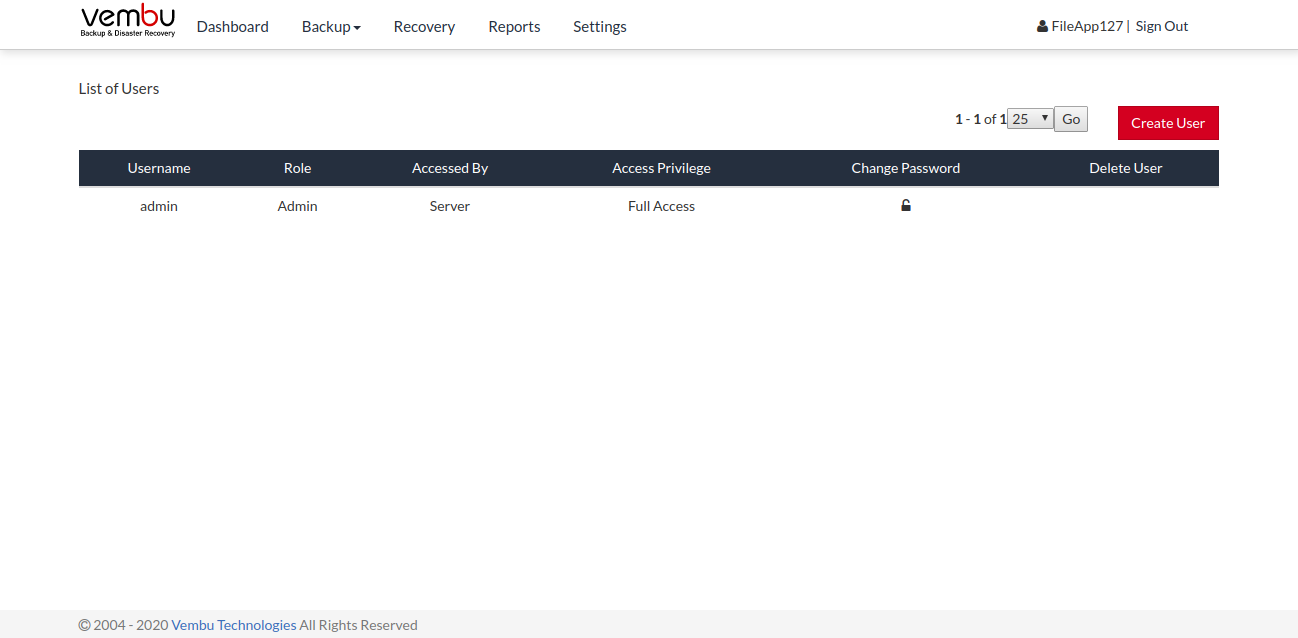Go to the Recovery page
Viewport: 1298px width, 638px height.
(424, 27)
